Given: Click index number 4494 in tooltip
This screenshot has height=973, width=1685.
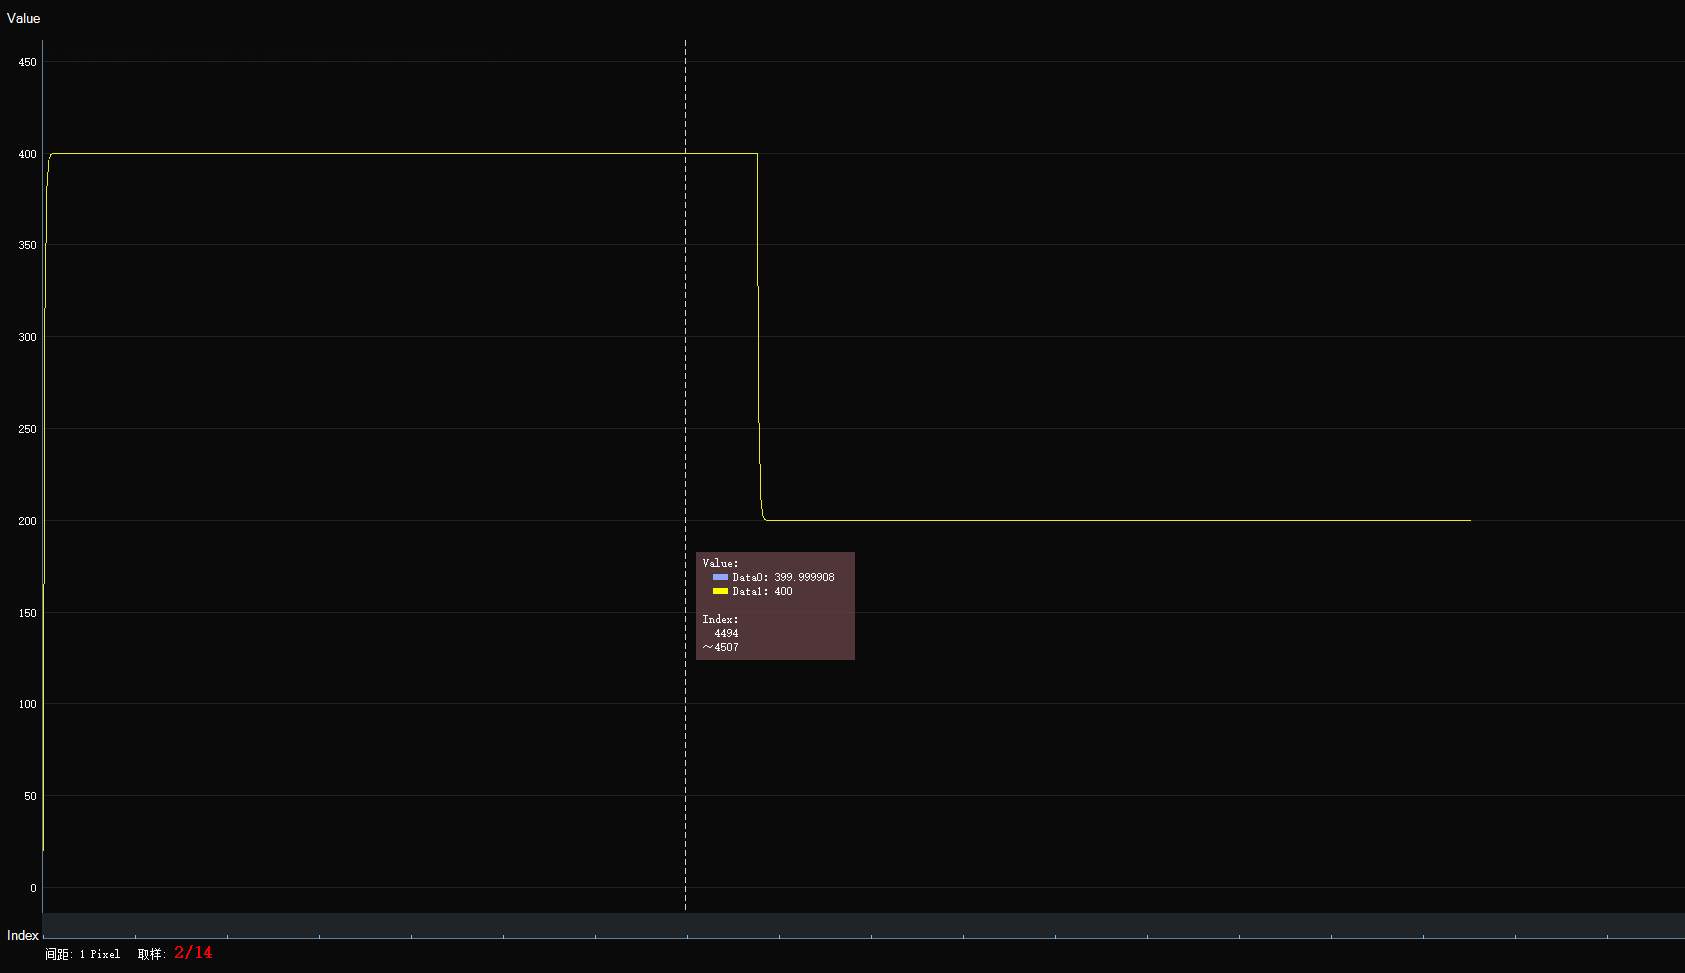Looking at the screenshot, I should (726, 633).
